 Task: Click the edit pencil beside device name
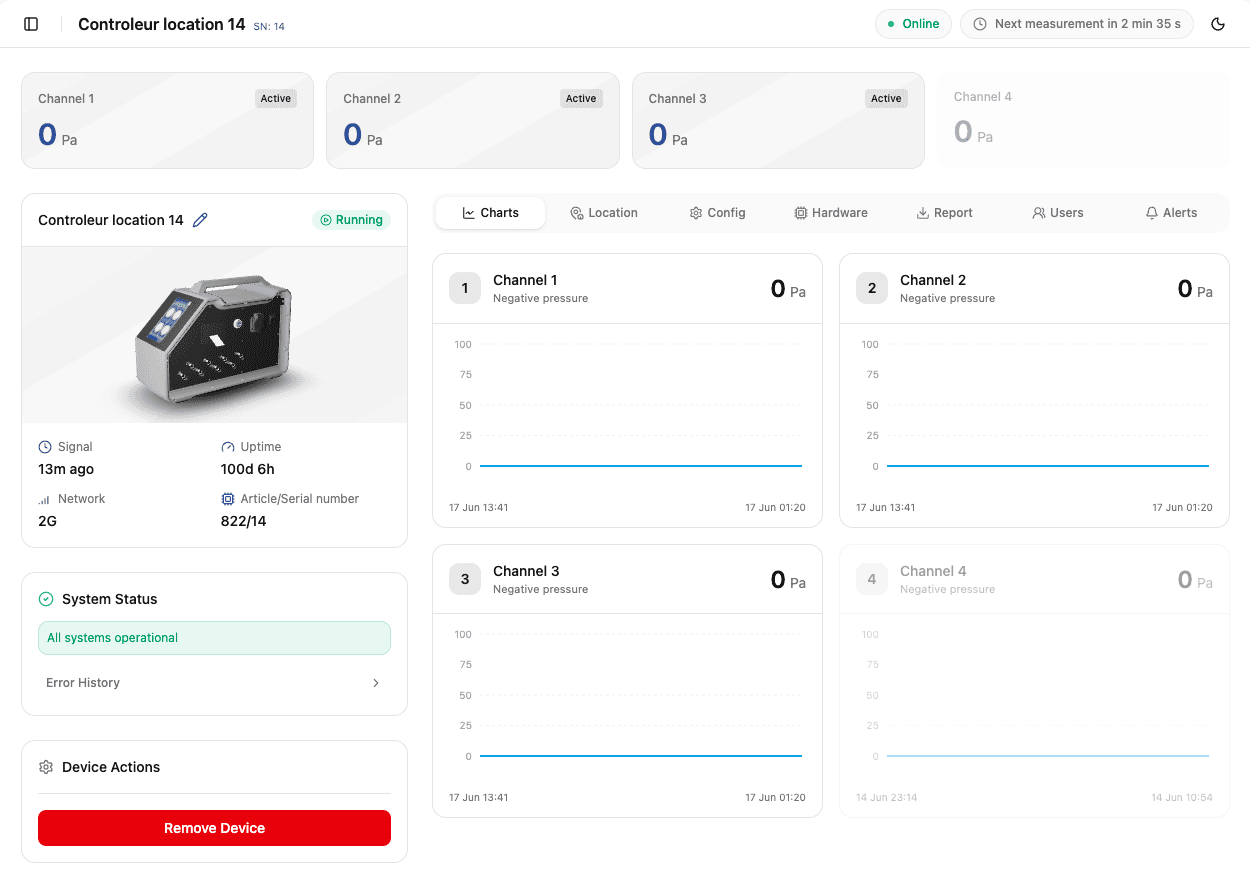click(x=200, y=220)
